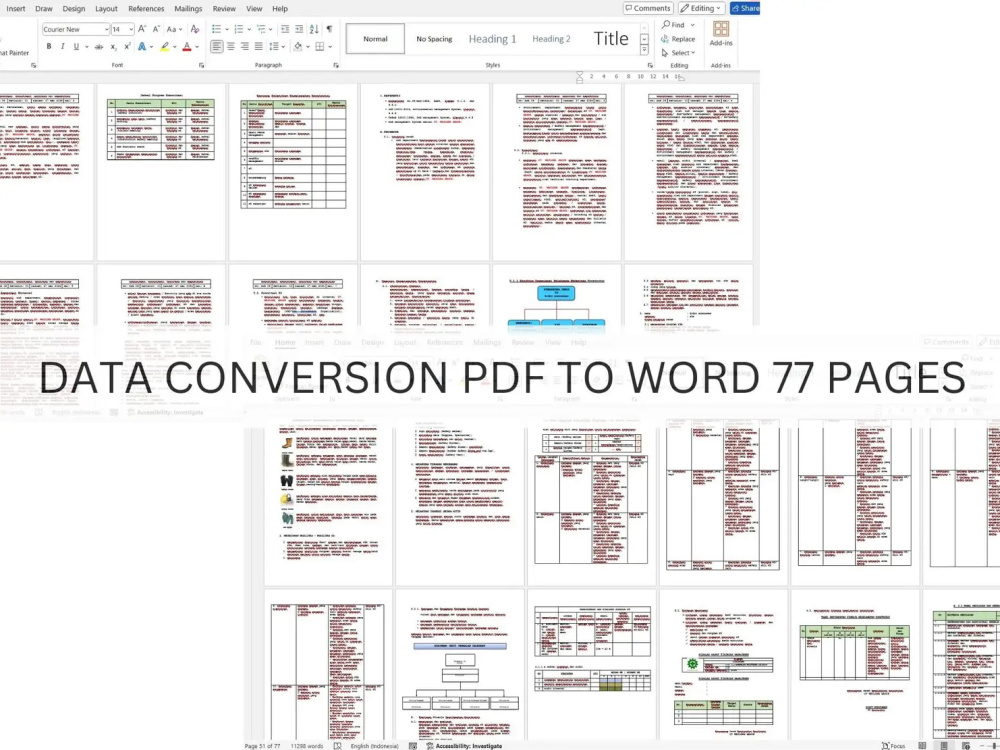
Task: Open the Change Case Aa dropdown
Action: point(174,29)
